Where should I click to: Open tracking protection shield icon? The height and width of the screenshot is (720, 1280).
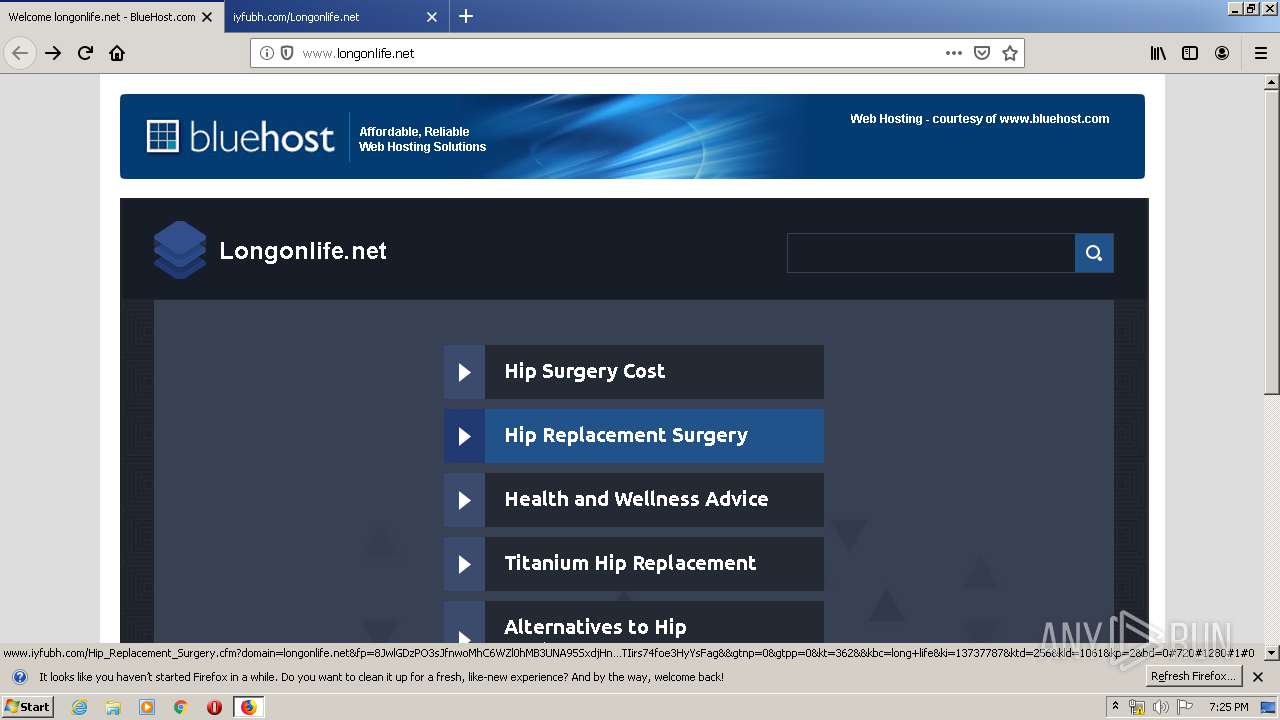pyautogui.click(x=287, y=53)
